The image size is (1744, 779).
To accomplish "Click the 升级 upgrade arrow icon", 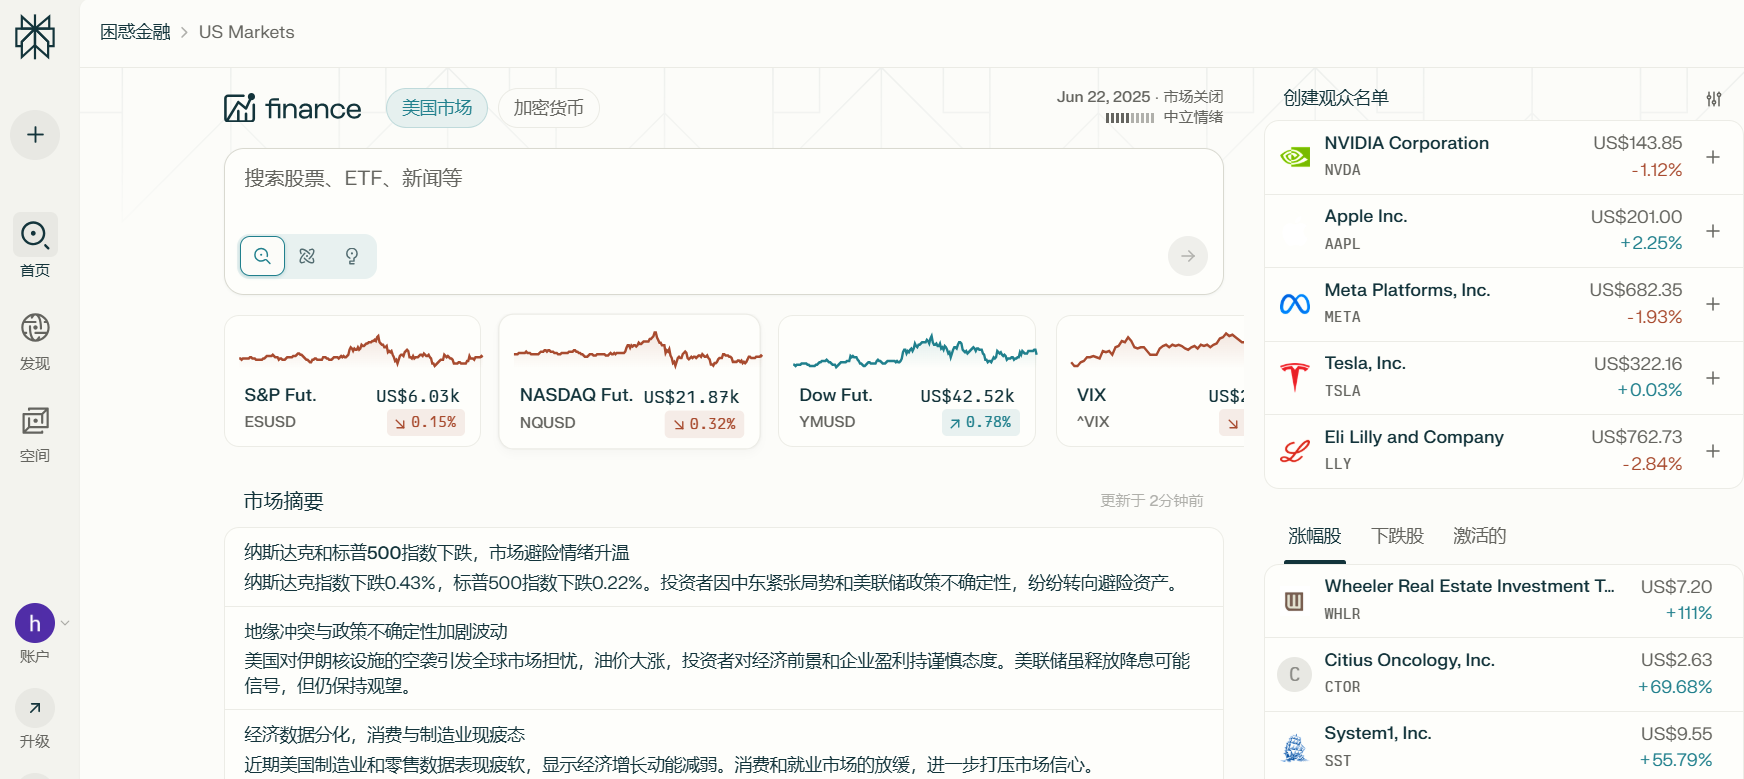I will pos(35,708).
